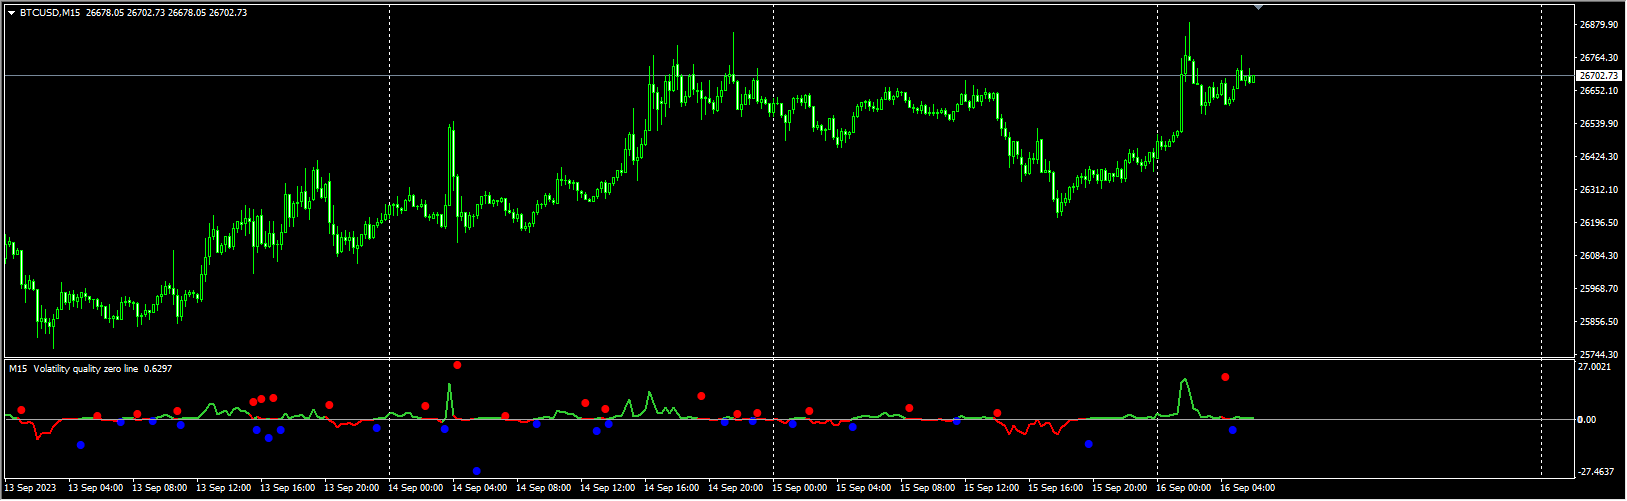Click the '13 Sep 08:00' time label

point(159,488)
